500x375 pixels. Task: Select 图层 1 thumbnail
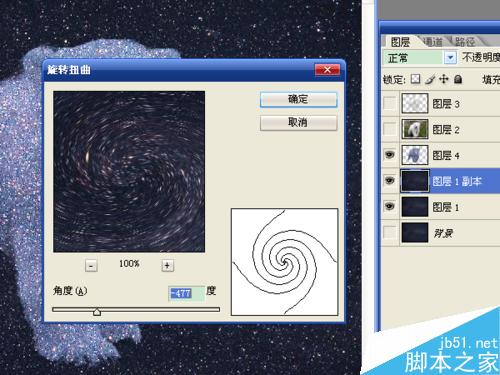tap(415, 207)
